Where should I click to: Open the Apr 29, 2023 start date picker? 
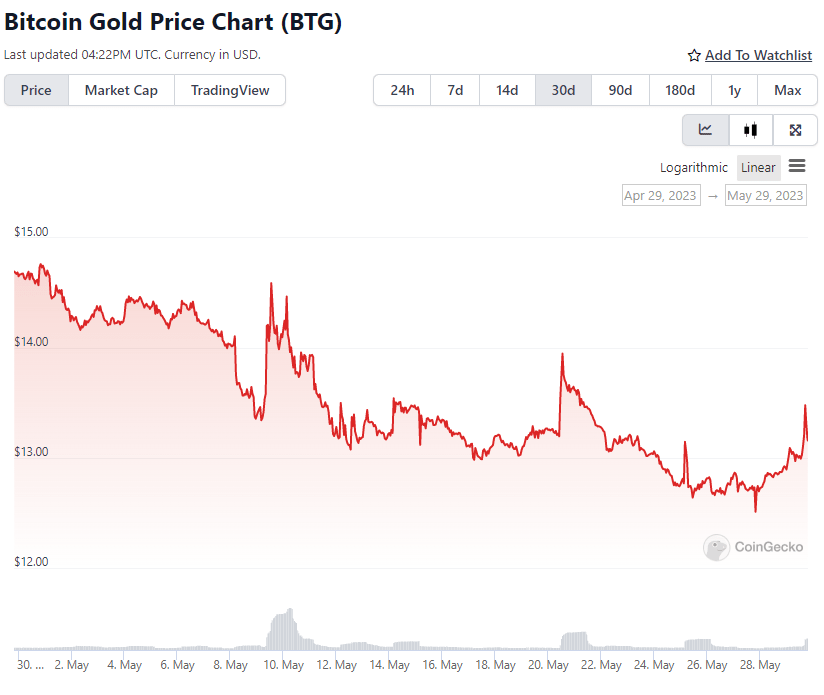[x=661, y=195]
